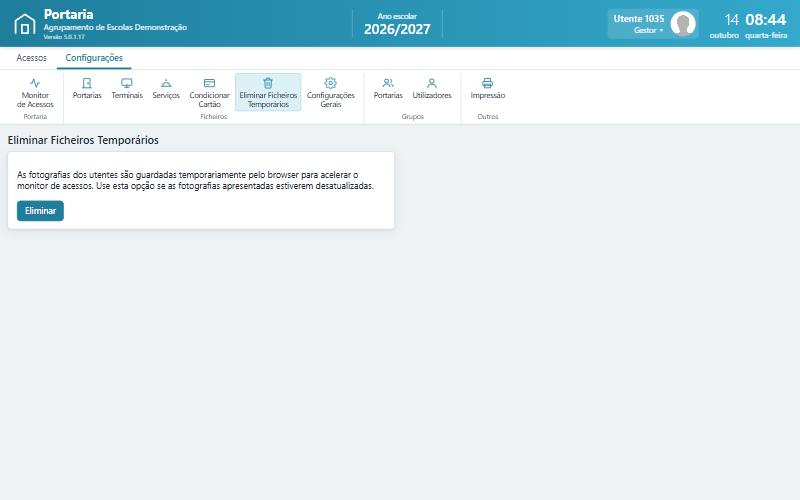Screen dimensions: 800x500
Task: Select the Configurações tab
Action: tap(94, 58)
